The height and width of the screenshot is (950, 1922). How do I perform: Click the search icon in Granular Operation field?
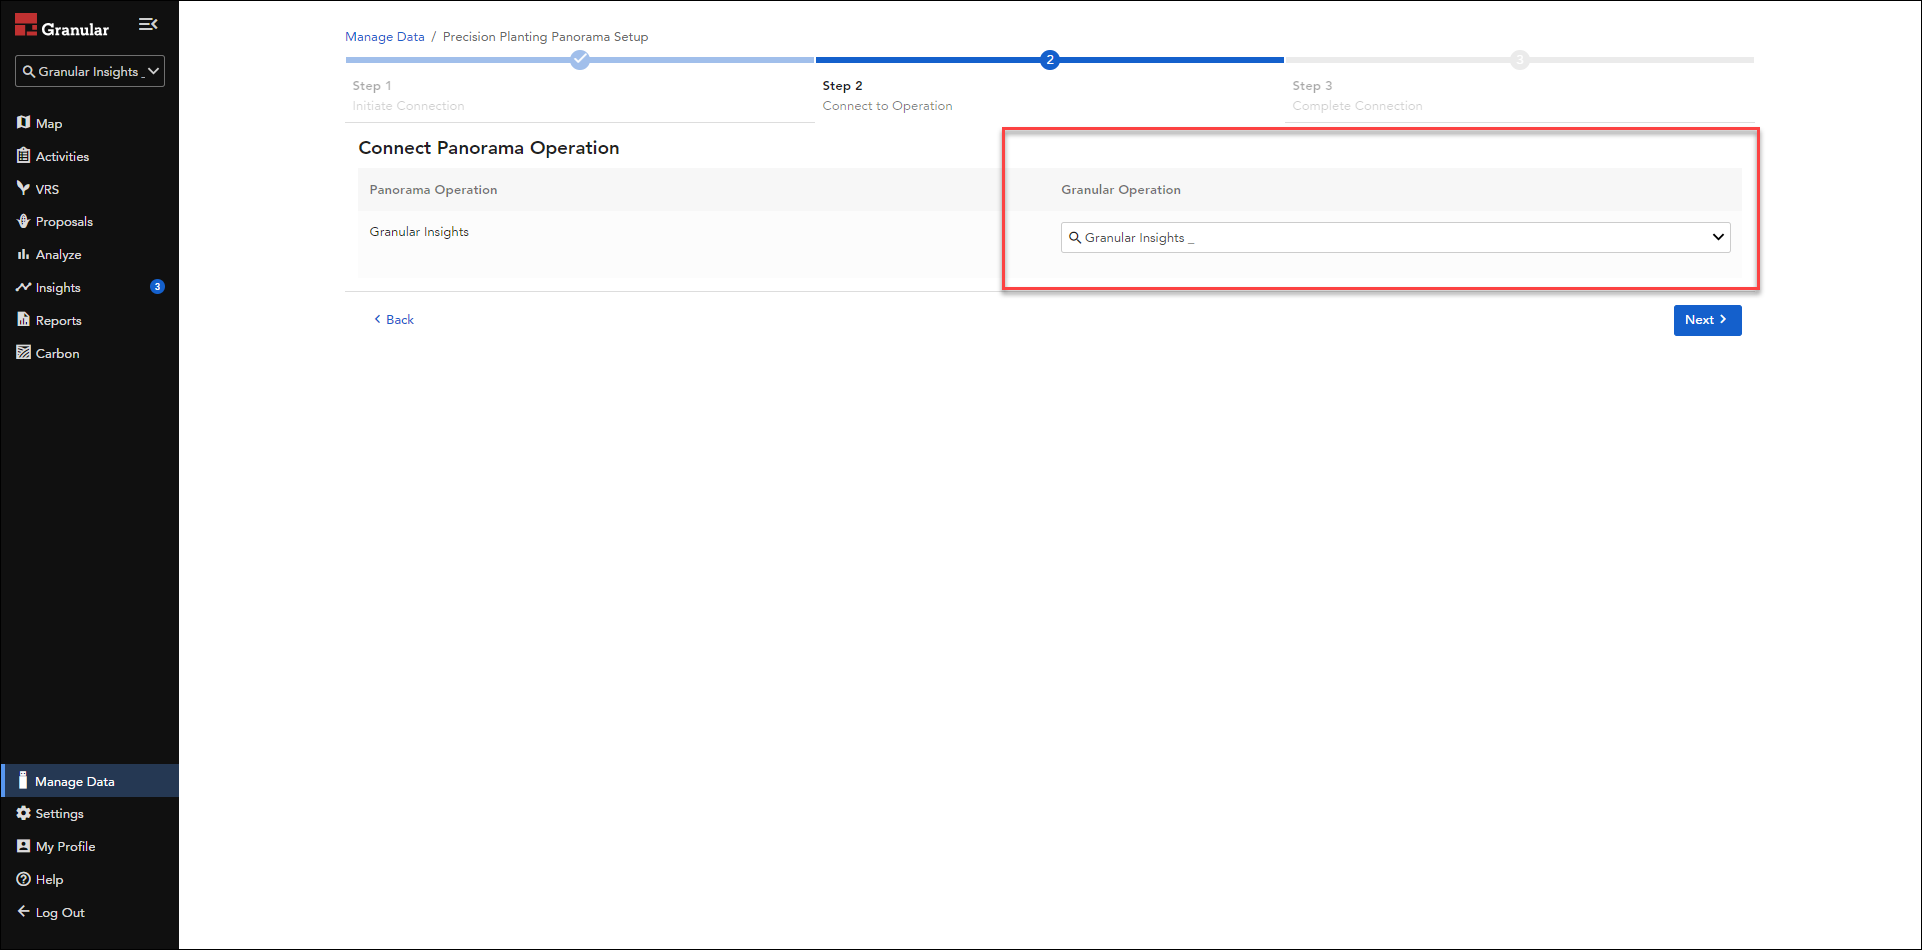point(1075,237)
